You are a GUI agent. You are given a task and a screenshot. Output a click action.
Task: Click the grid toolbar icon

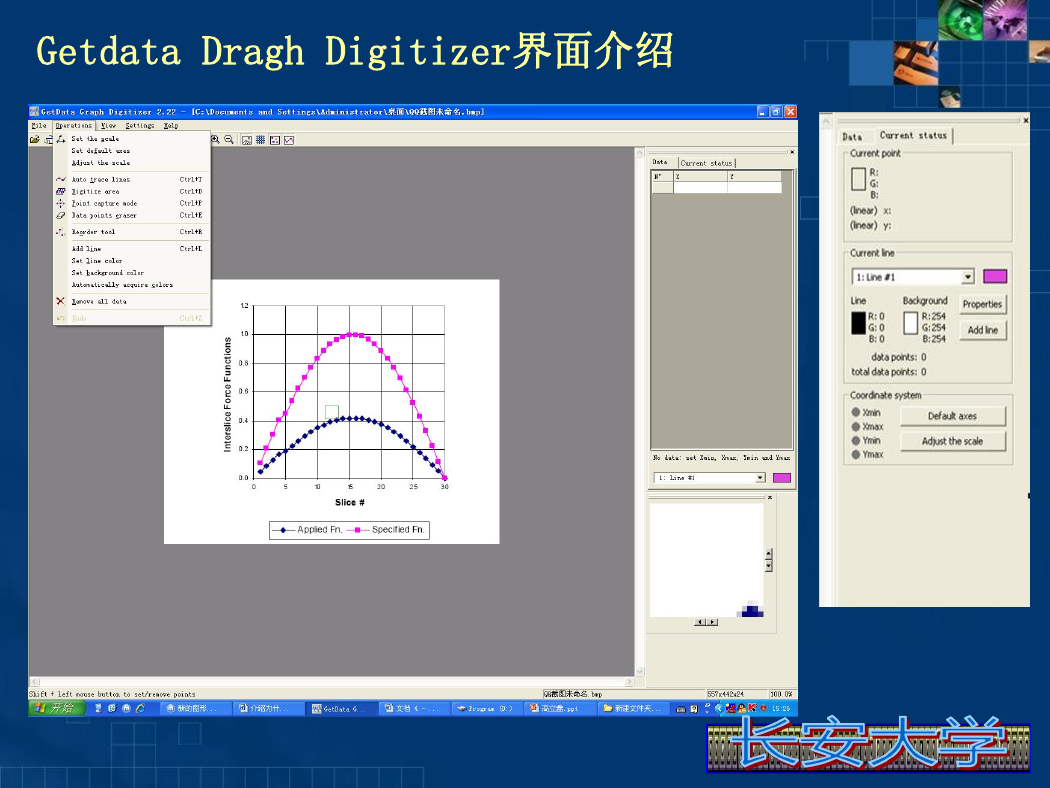tap(260, 140)
